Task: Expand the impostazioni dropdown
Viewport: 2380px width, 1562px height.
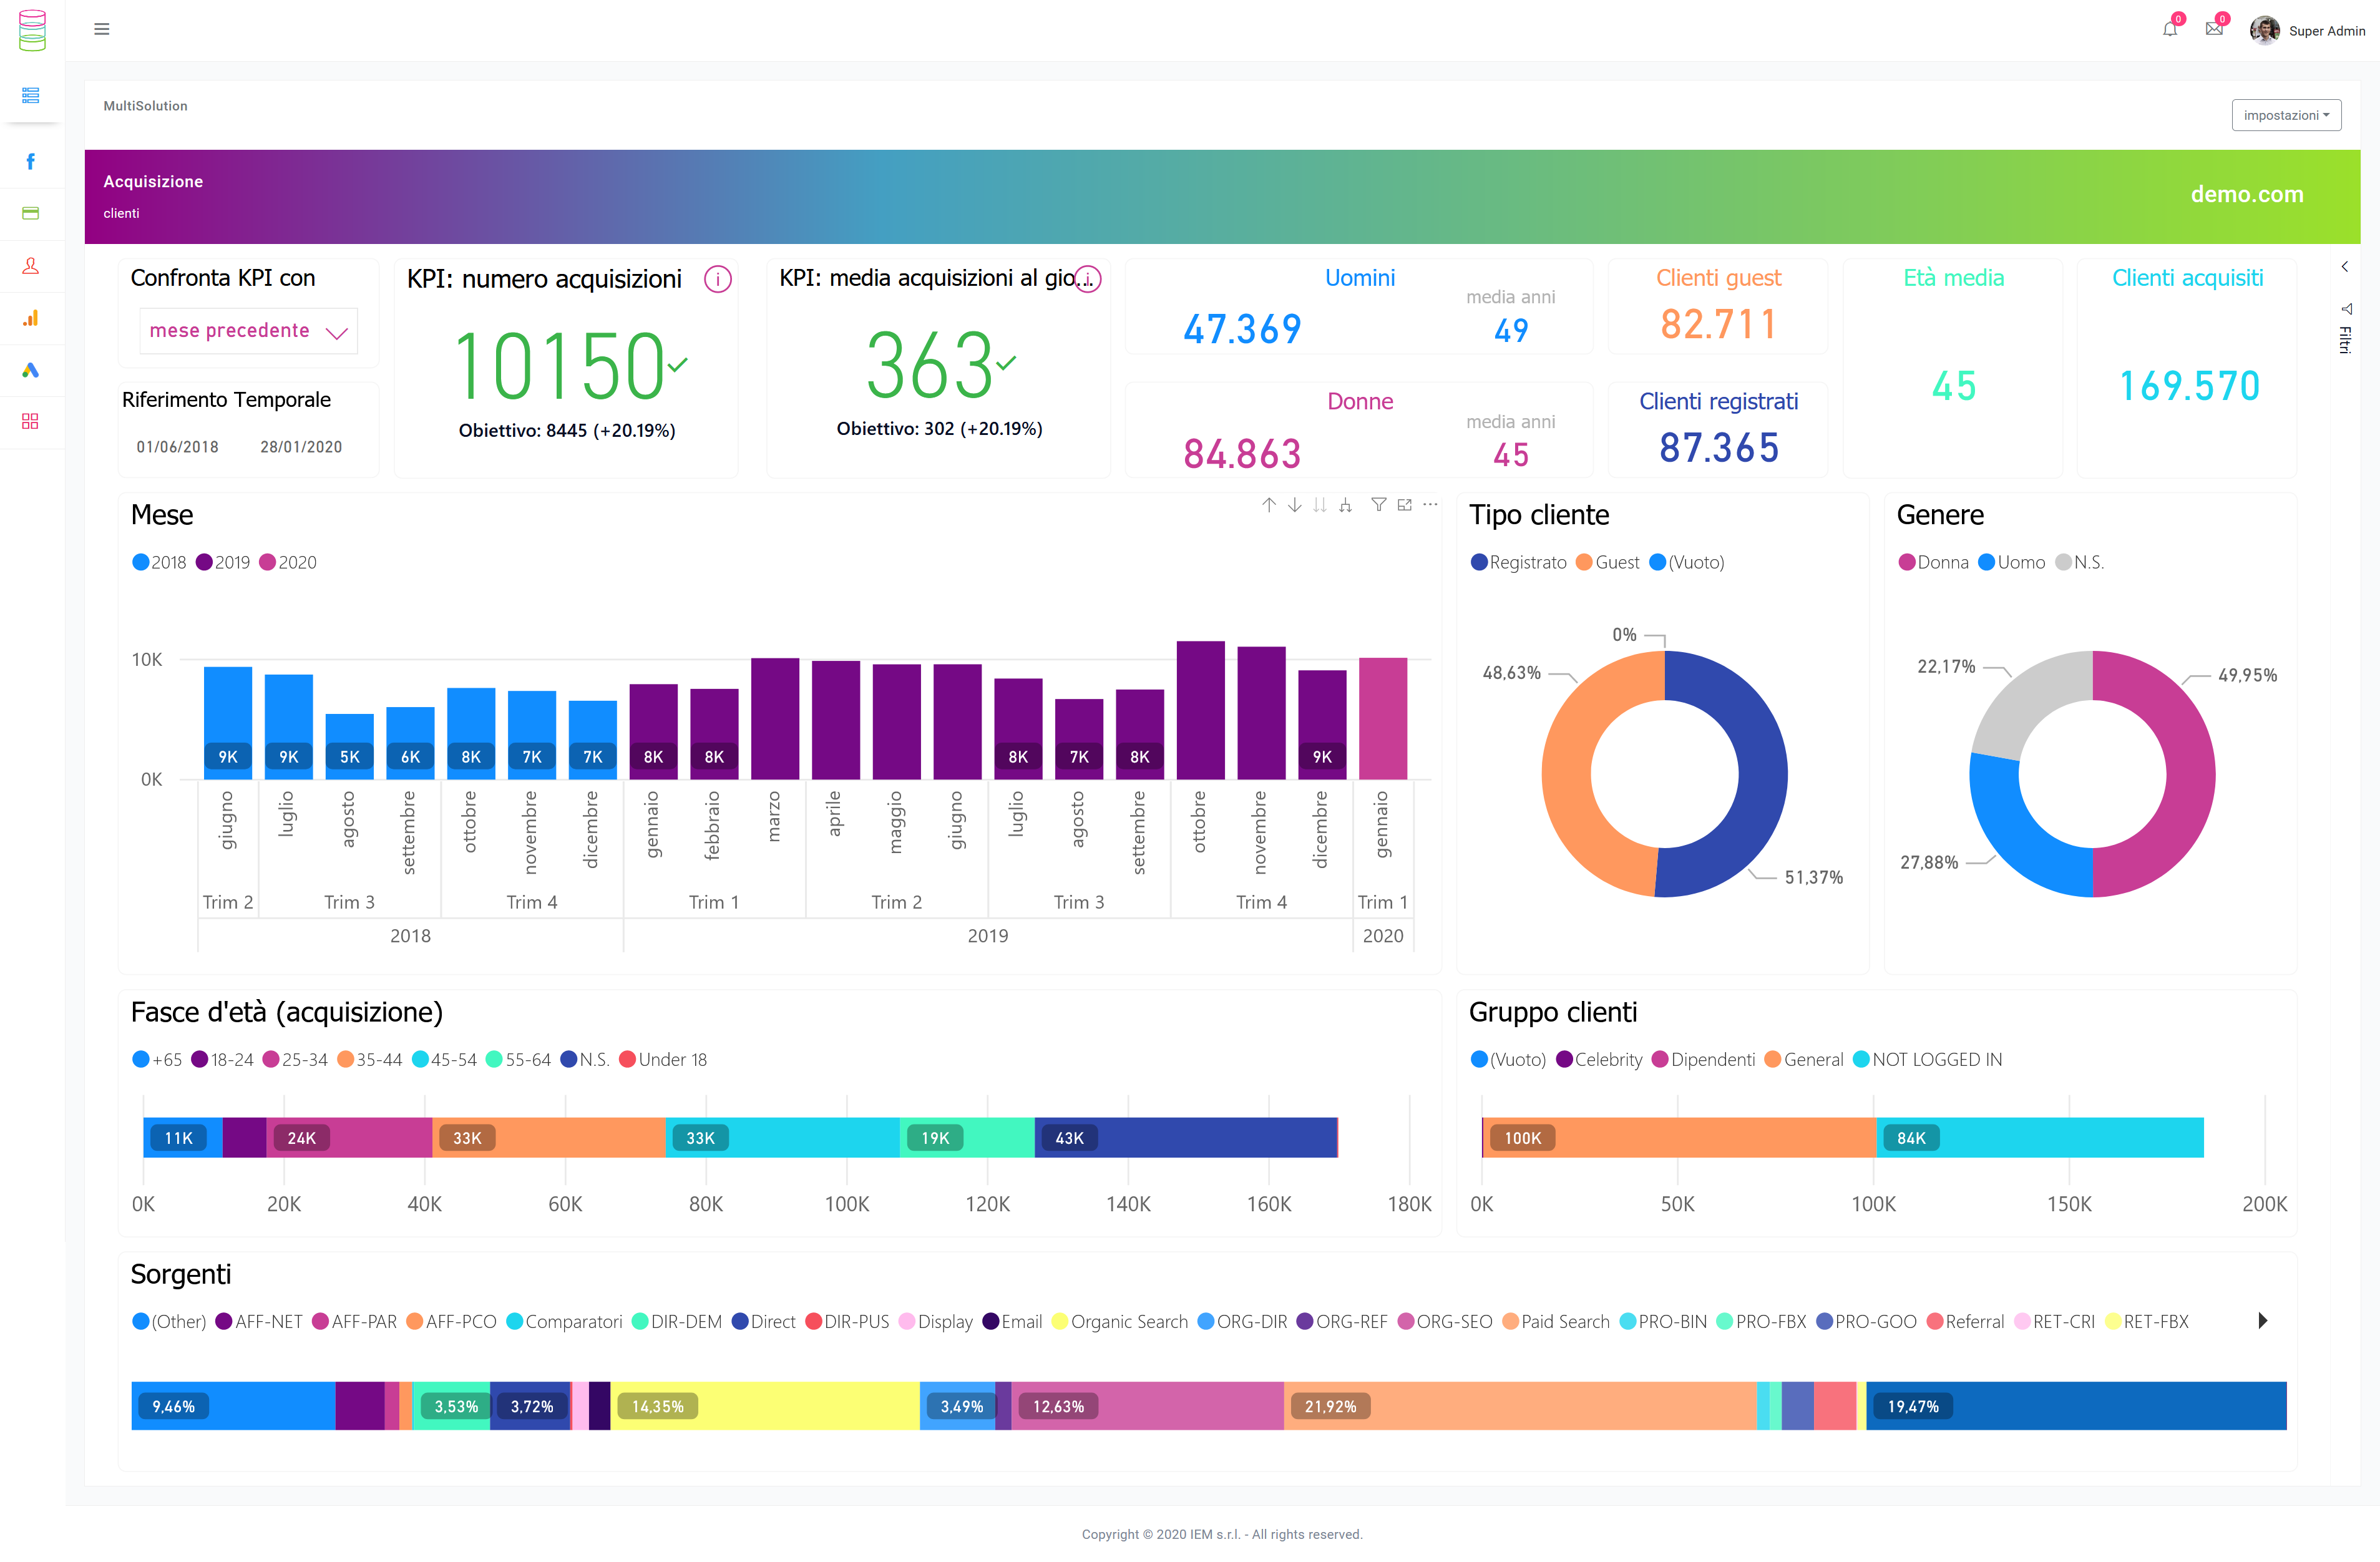Action: (2287, 114)
